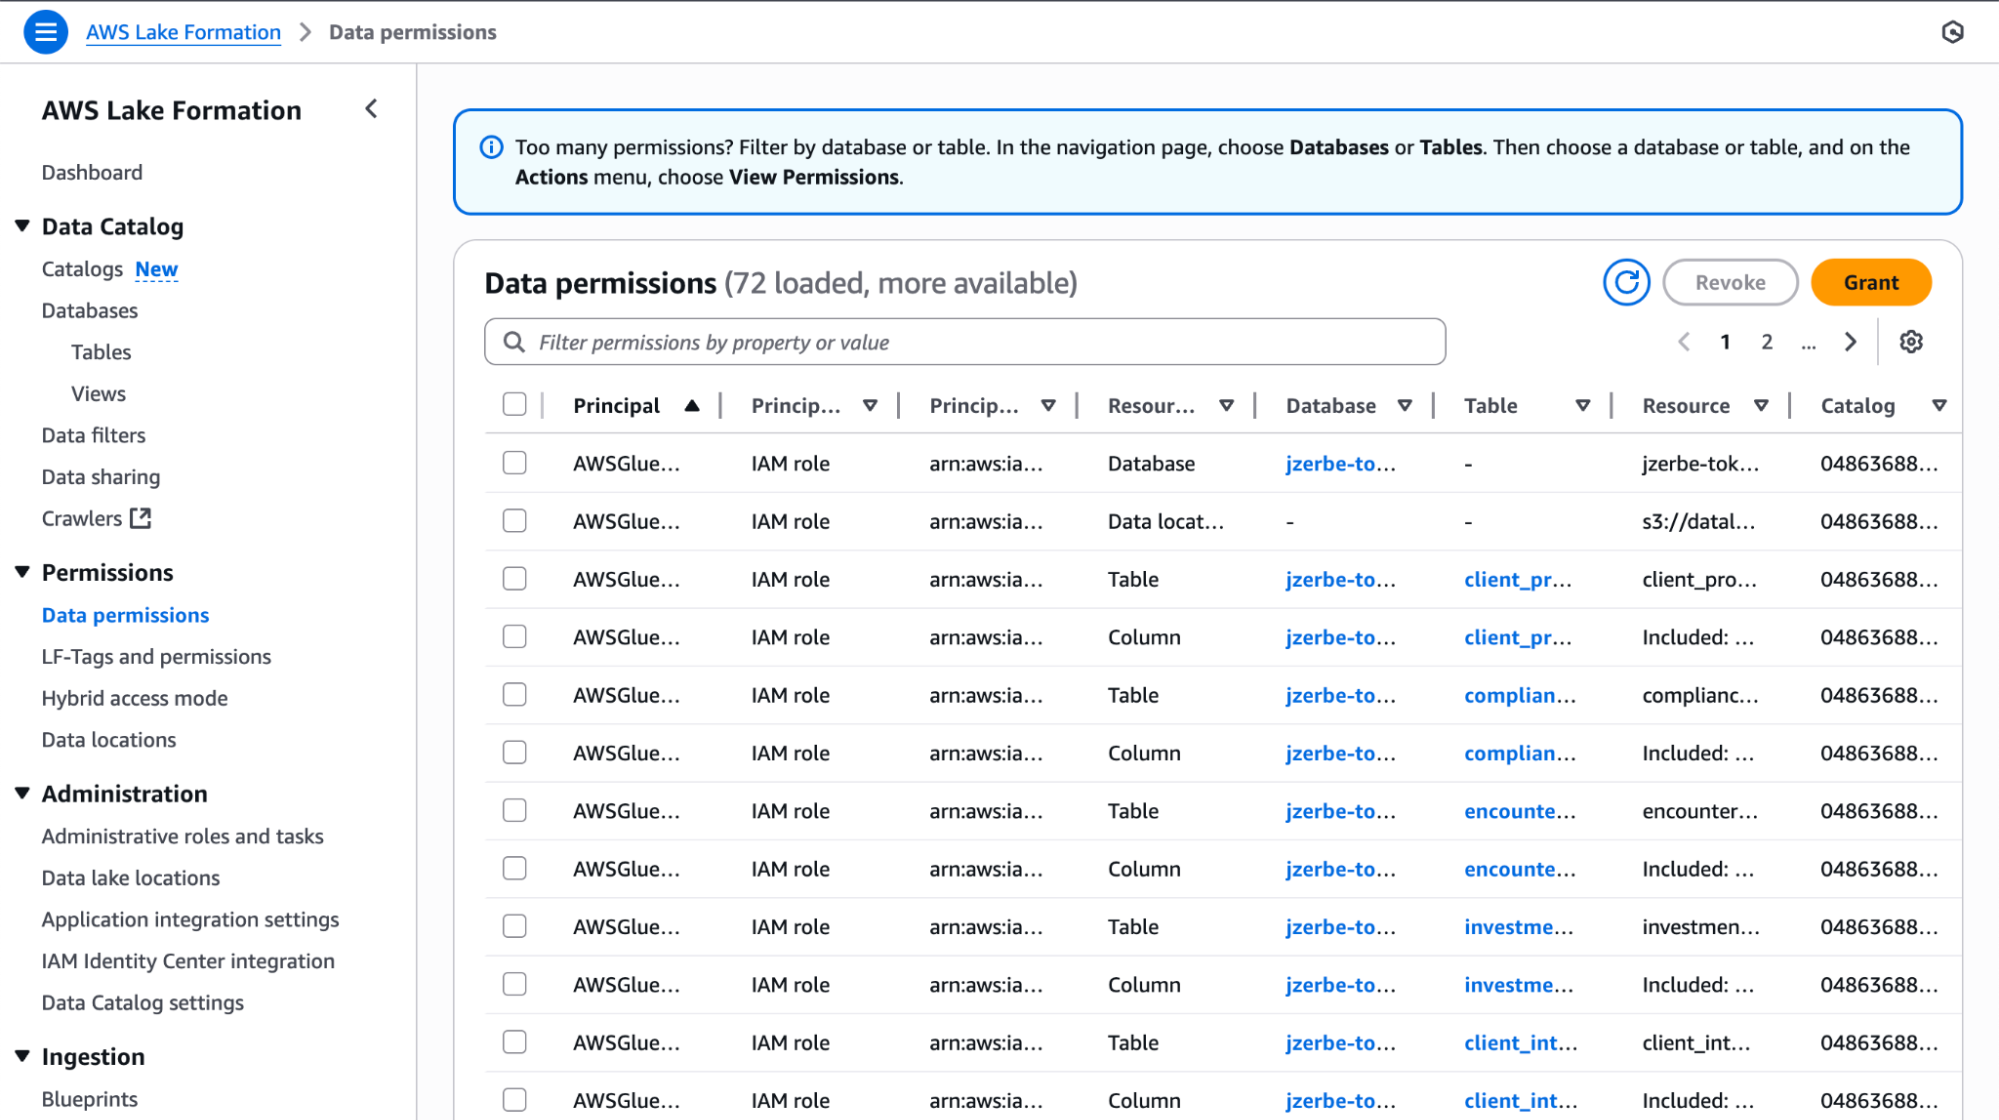
Task: Open Data lake locations
Action: [x=131, y=878]
